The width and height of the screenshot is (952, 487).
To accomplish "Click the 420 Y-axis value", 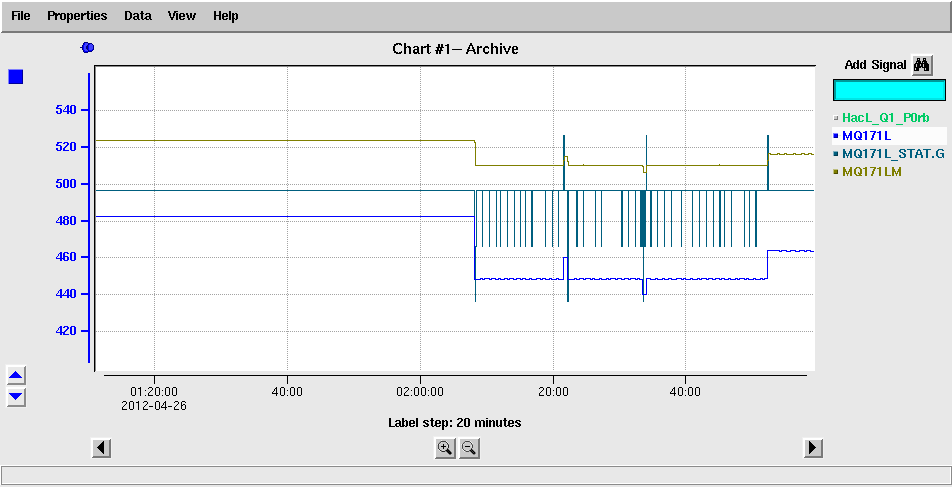I will (x=65, y=332).
